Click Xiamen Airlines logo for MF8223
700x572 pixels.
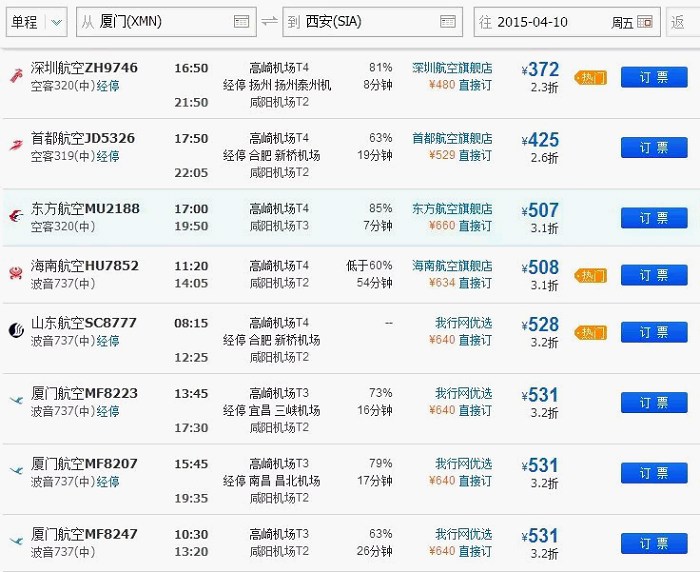[x=16, y=400]
